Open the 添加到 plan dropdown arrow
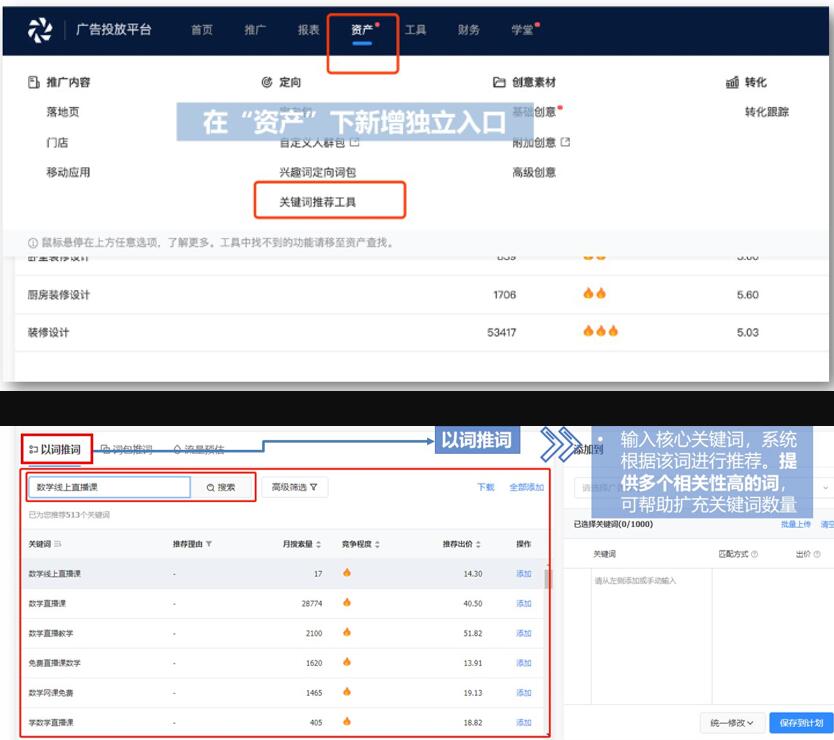This screenshot has height=740, width=834. pyautogui.click(x=825, y=487)
